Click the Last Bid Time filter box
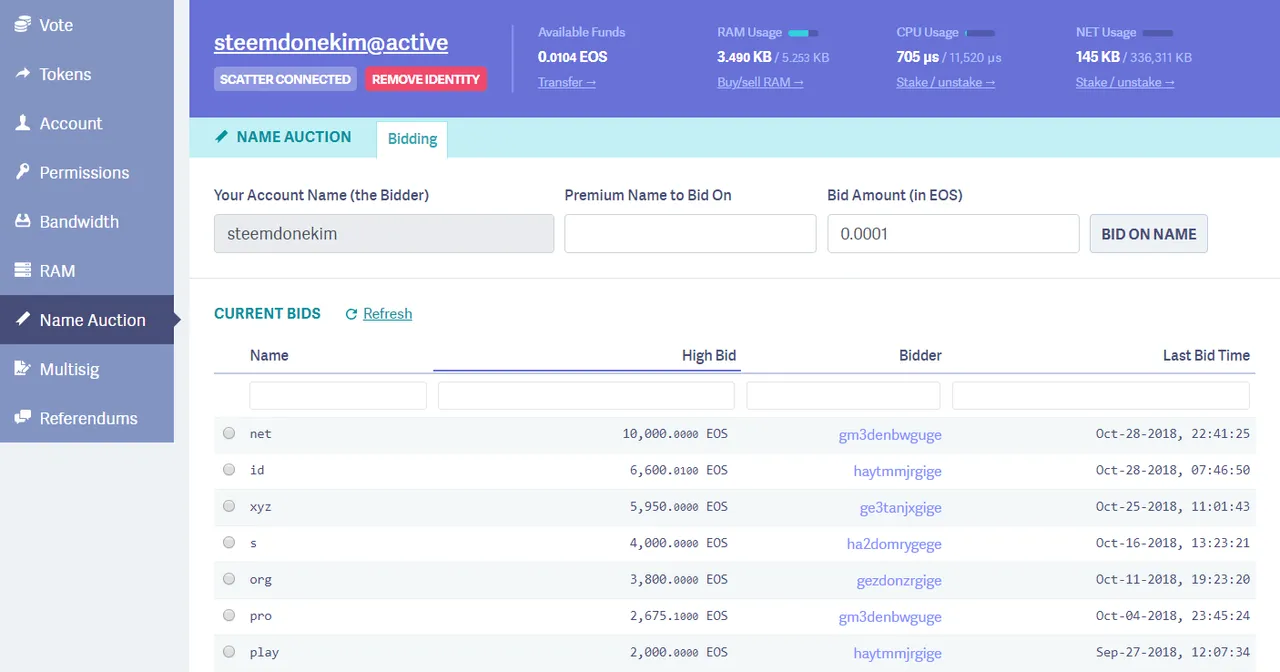This screenshot has height=672, width=1280. tap(1101, 396)
